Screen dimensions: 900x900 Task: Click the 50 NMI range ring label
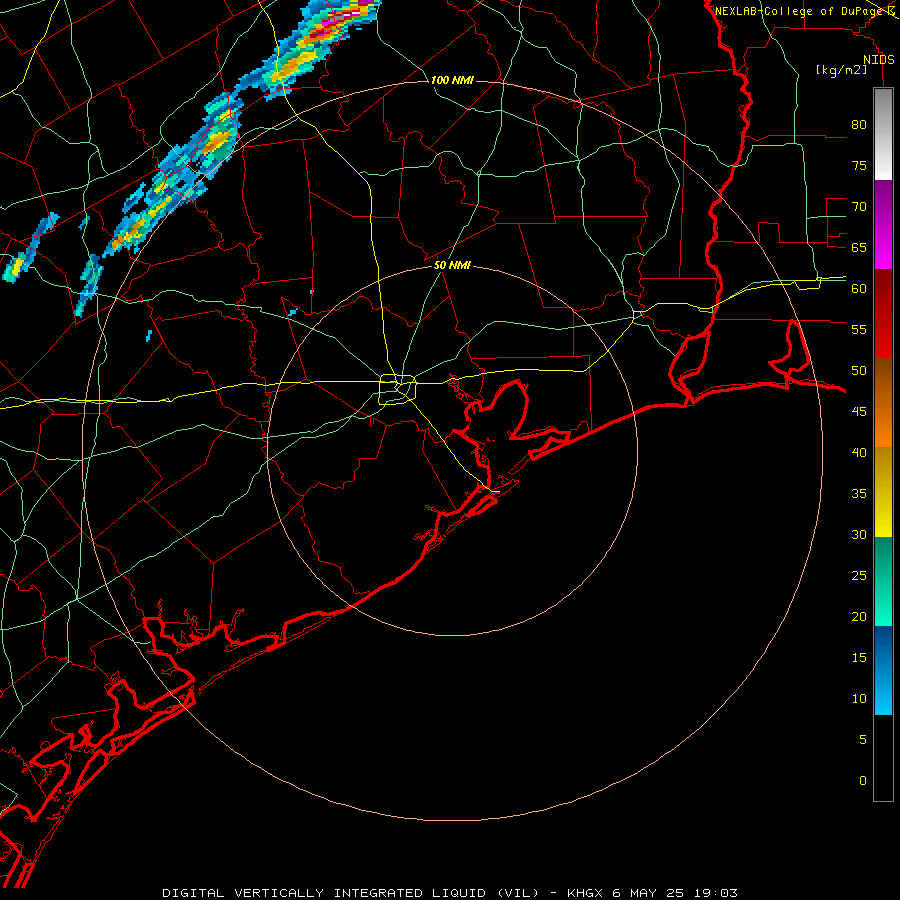452,265
